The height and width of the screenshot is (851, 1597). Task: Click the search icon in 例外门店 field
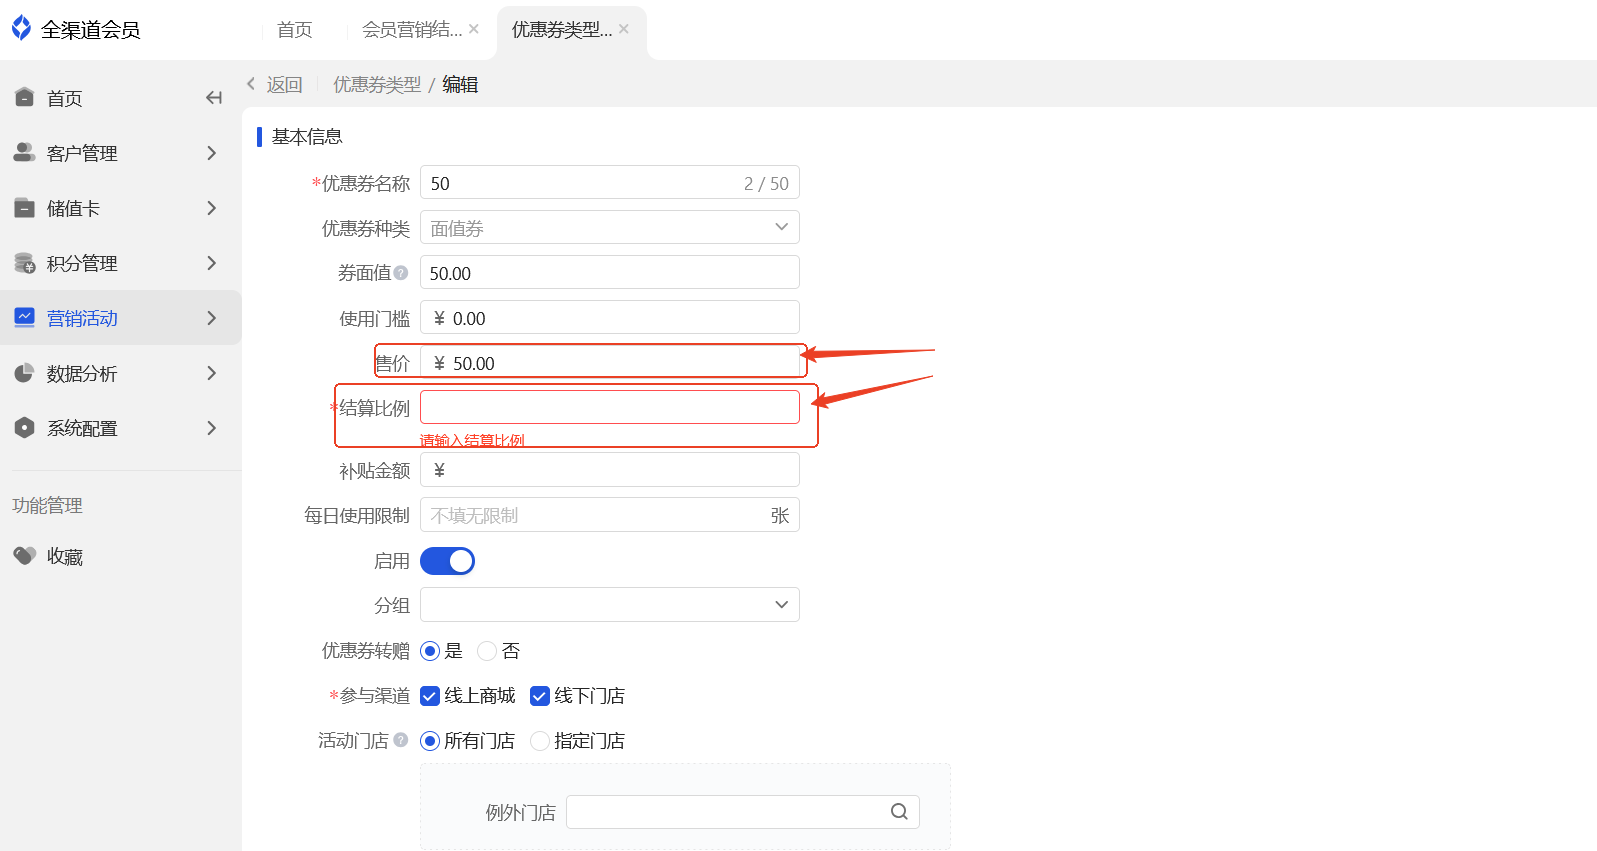point(899,812)
